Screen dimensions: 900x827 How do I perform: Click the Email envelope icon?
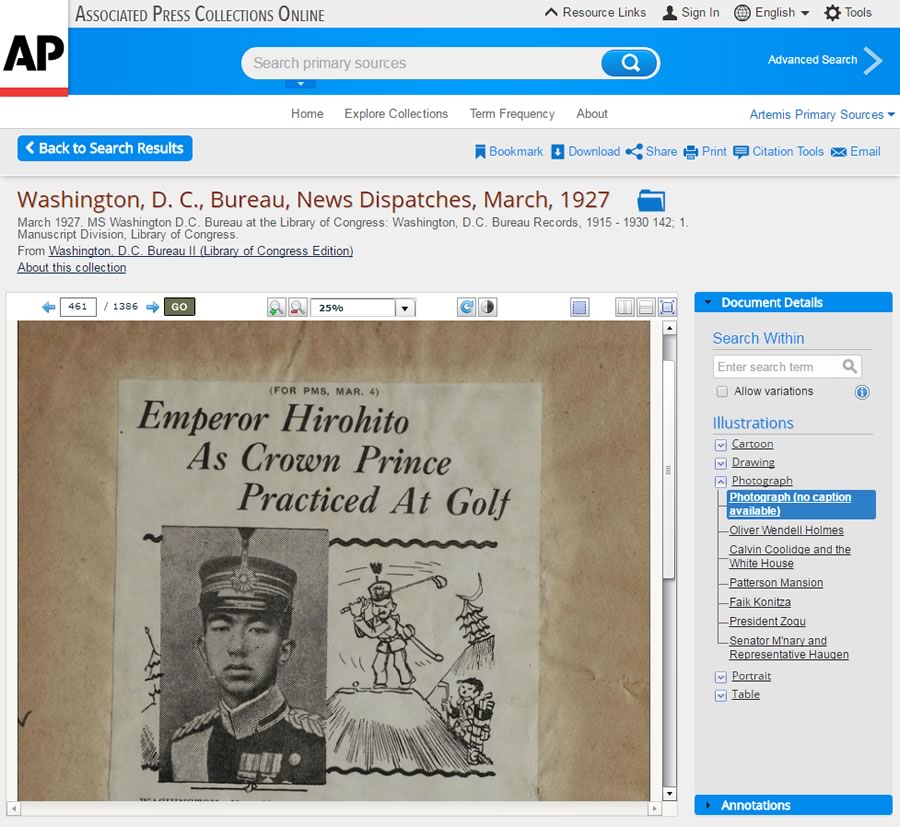tap(839, 152)
